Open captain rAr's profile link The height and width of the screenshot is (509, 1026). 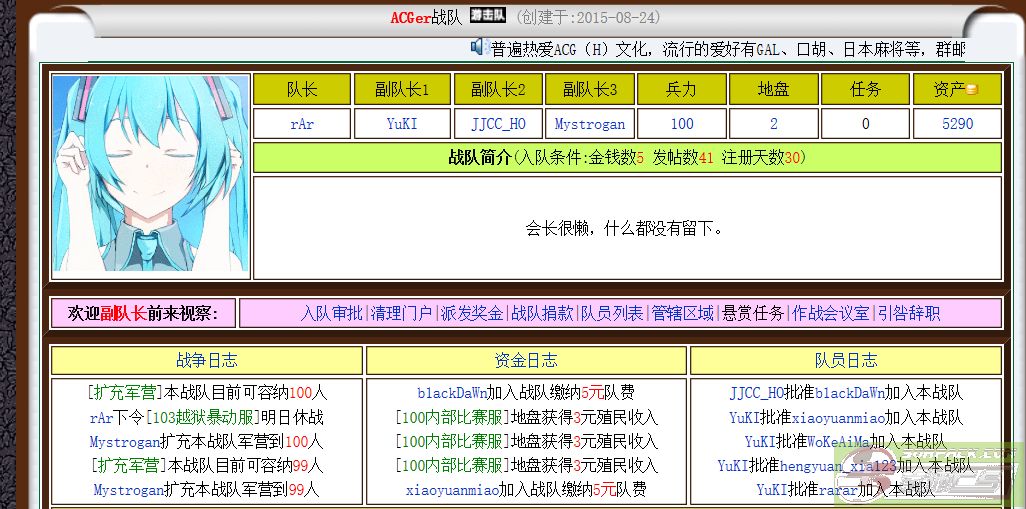[302, 124]
